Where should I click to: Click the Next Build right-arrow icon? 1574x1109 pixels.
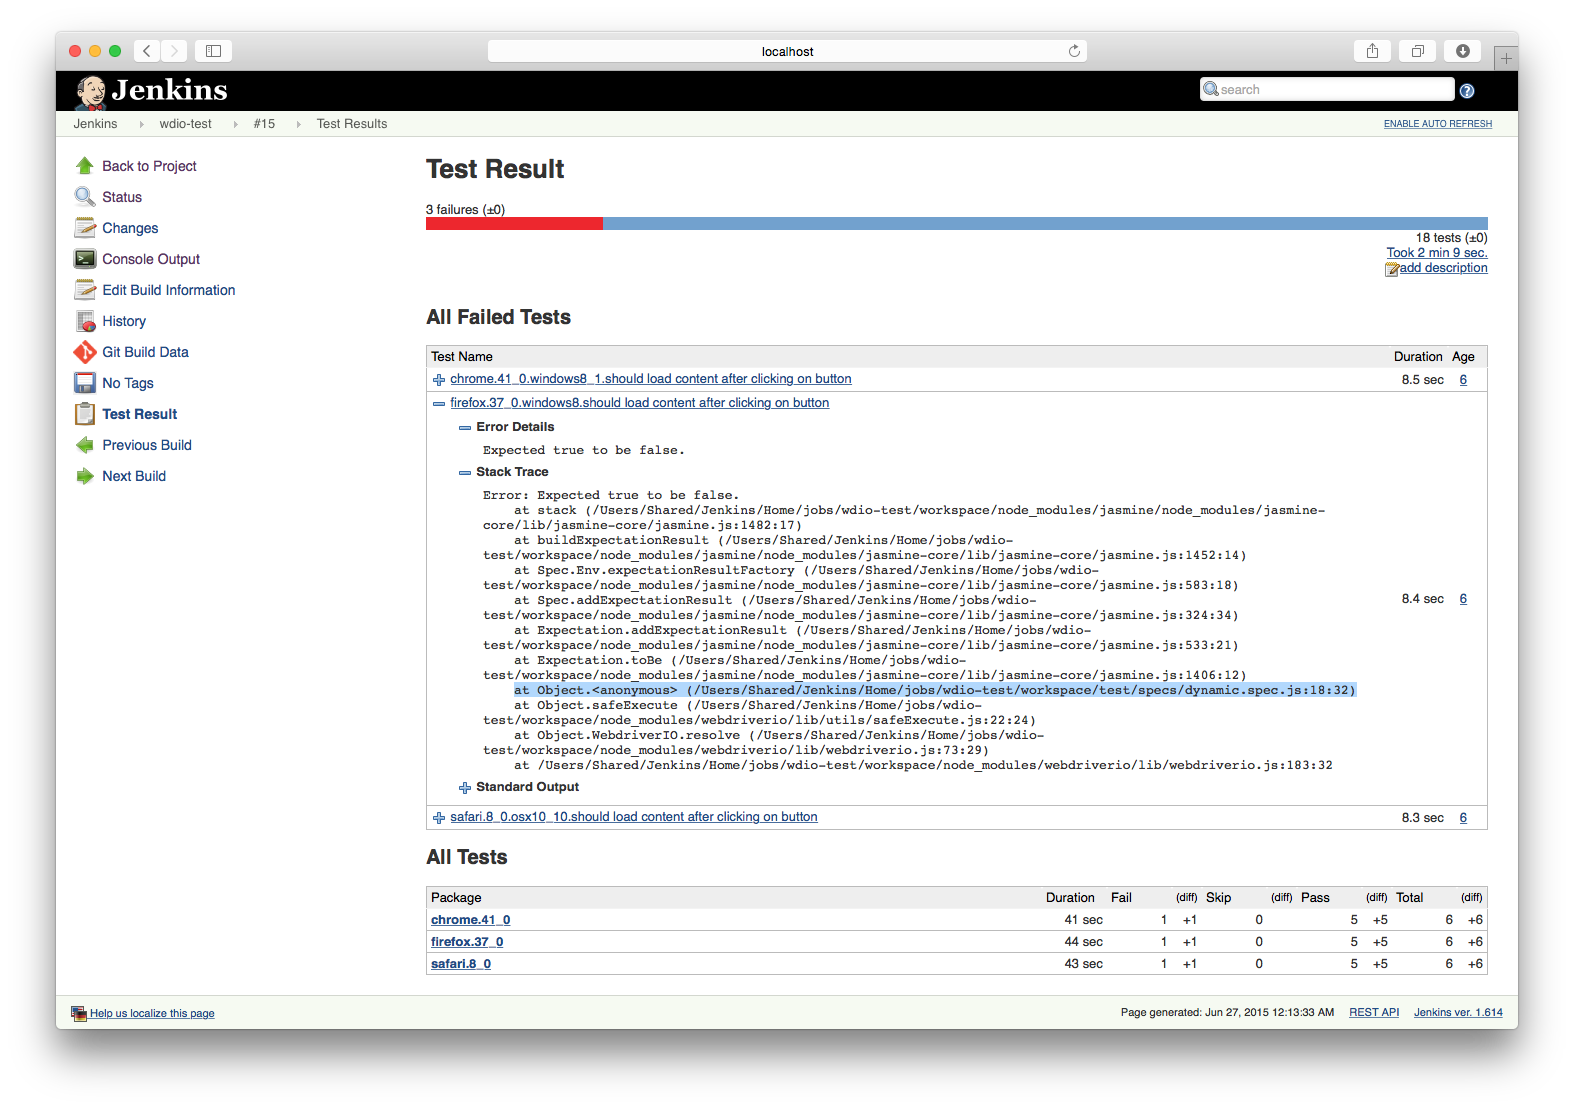85,476
